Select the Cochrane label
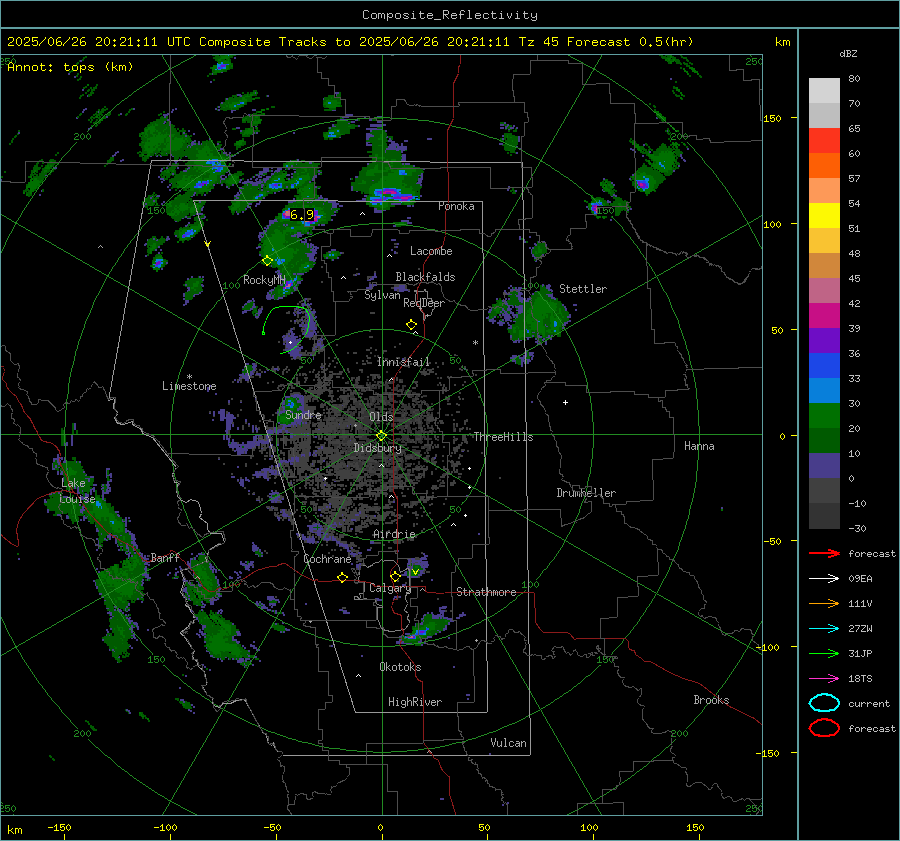 (327, 559)
